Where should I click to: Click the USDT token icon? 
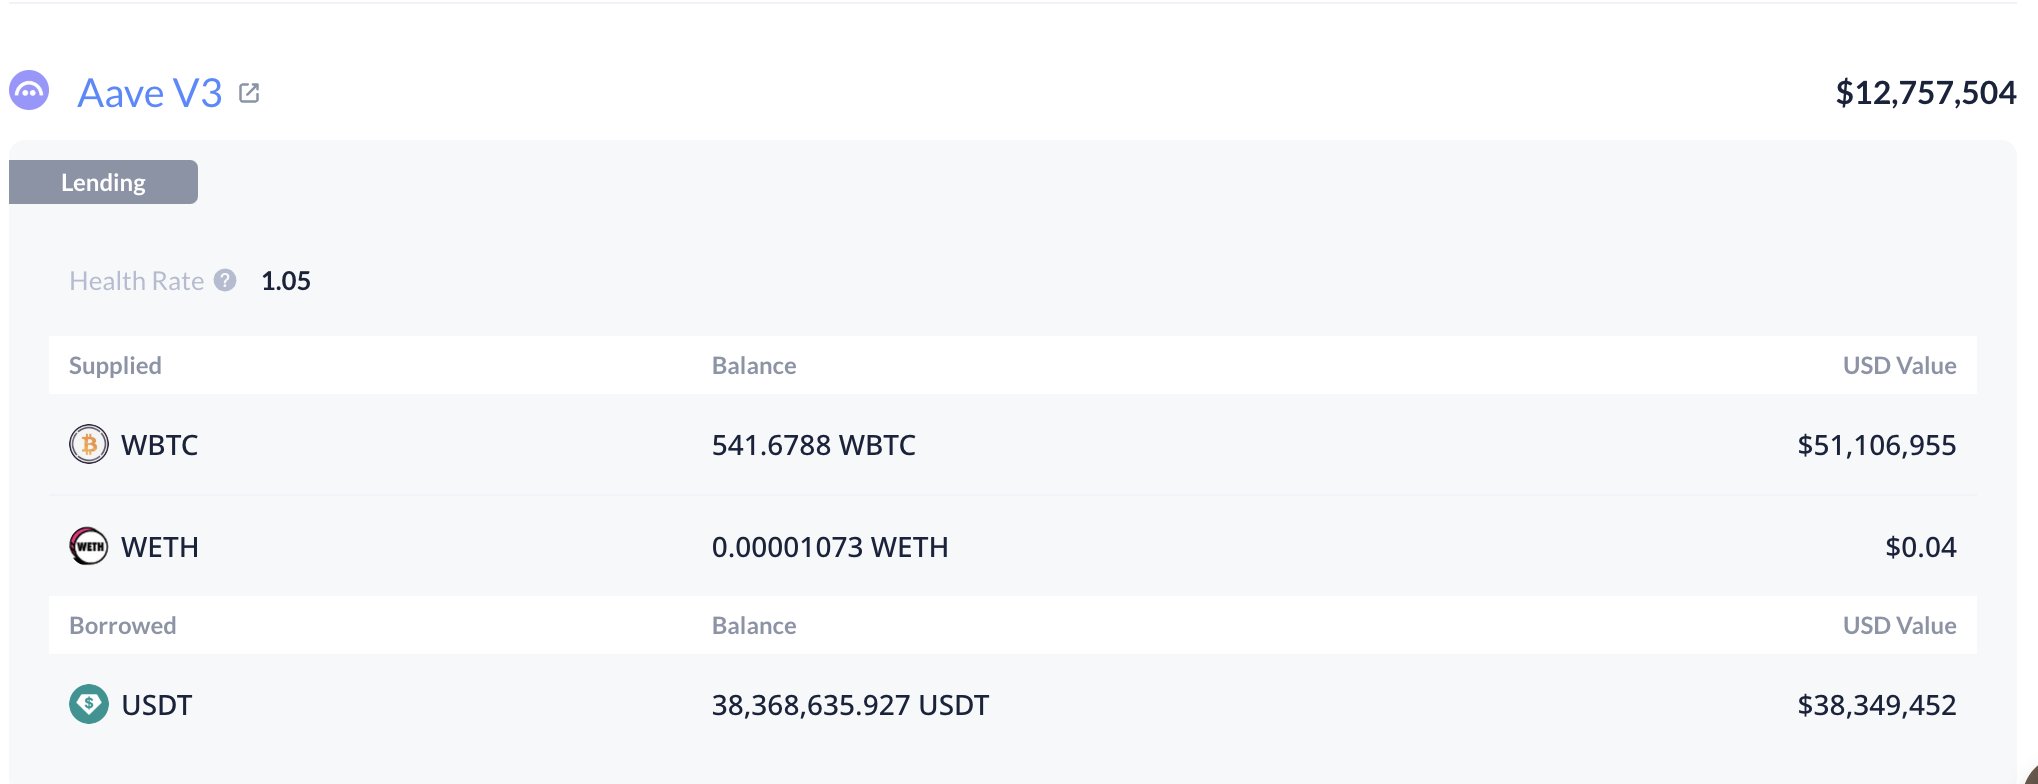click(89, 705)
